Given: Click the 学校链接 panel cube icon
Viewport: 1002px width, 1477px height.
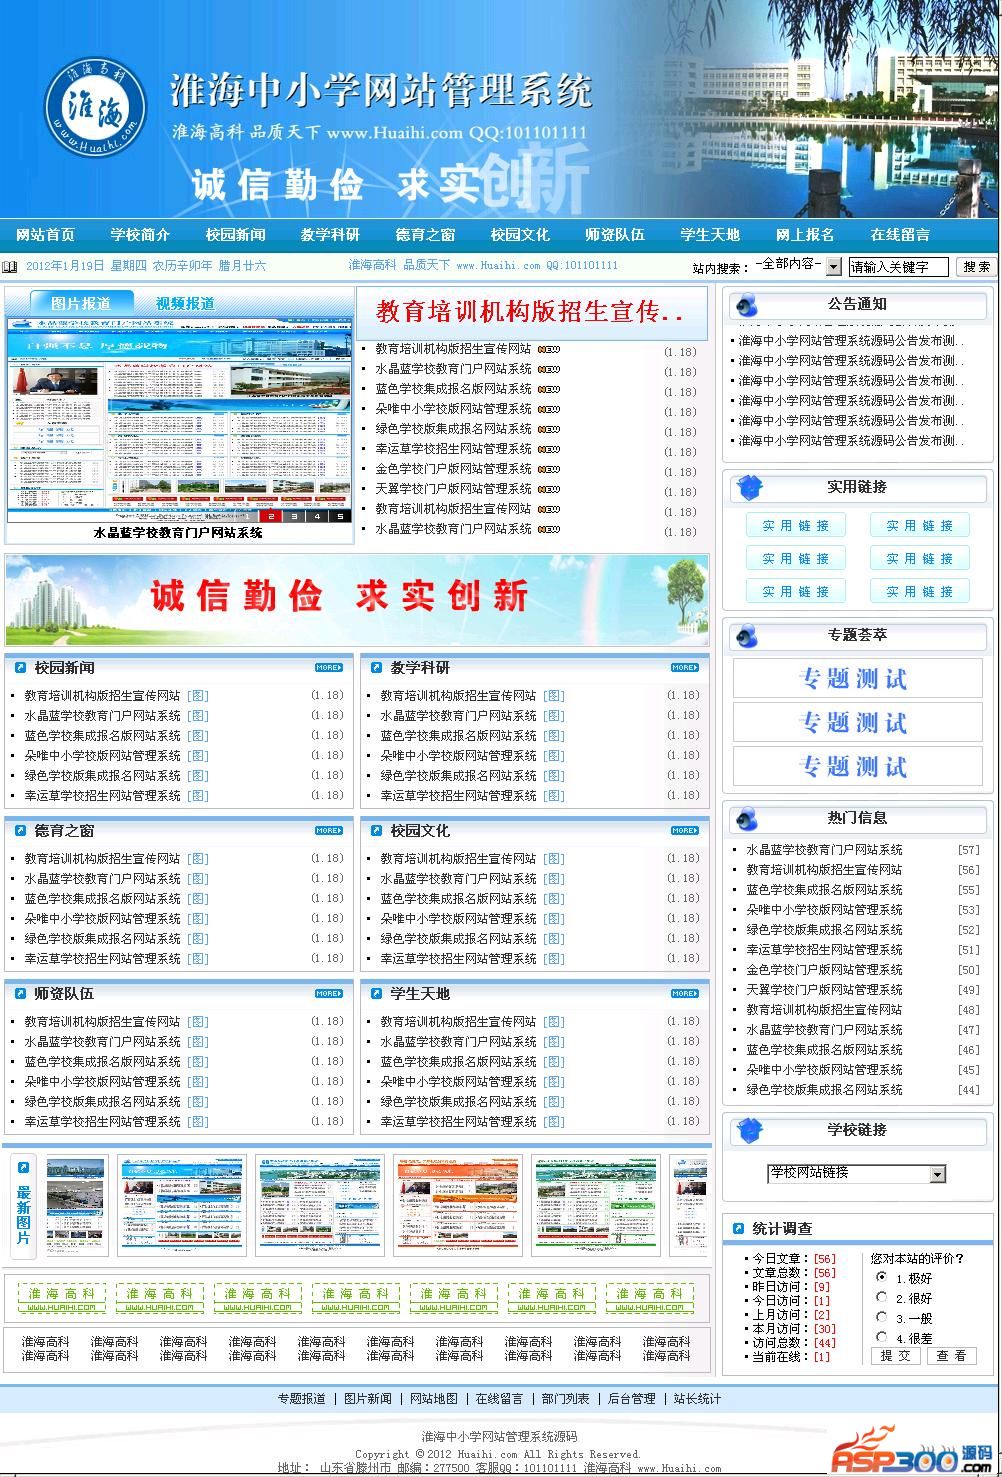Looking at the screenshot, I should (748, 1131).
